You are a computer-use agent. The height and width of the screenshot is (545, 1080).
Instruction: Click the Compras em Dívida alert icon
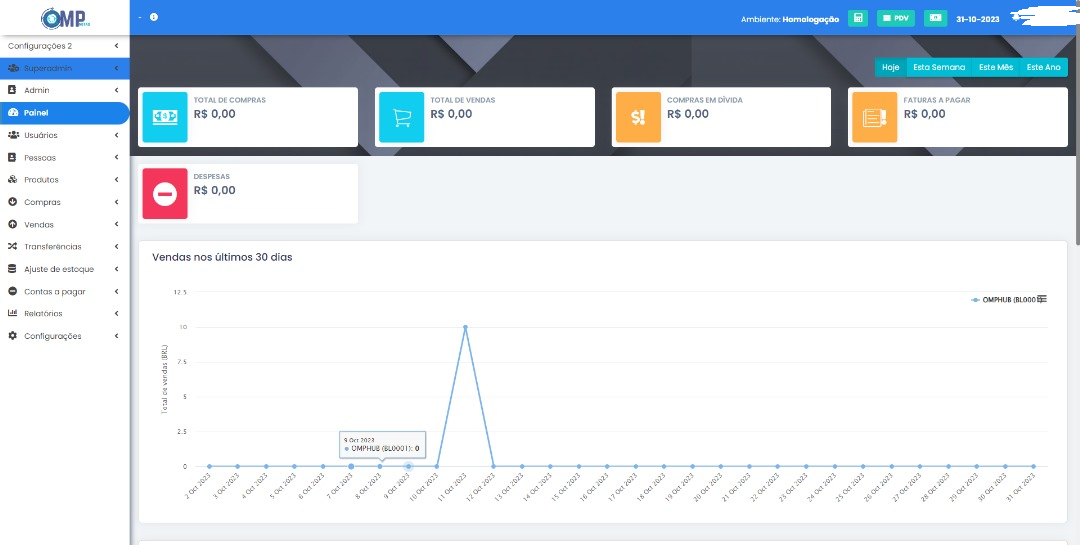tap(638, 117)
